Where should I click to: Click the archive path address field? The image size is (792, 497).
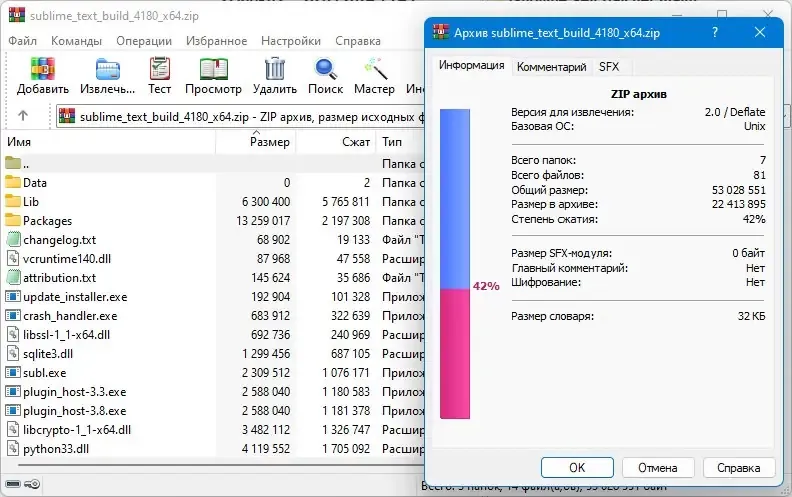(x=240, y=117)
